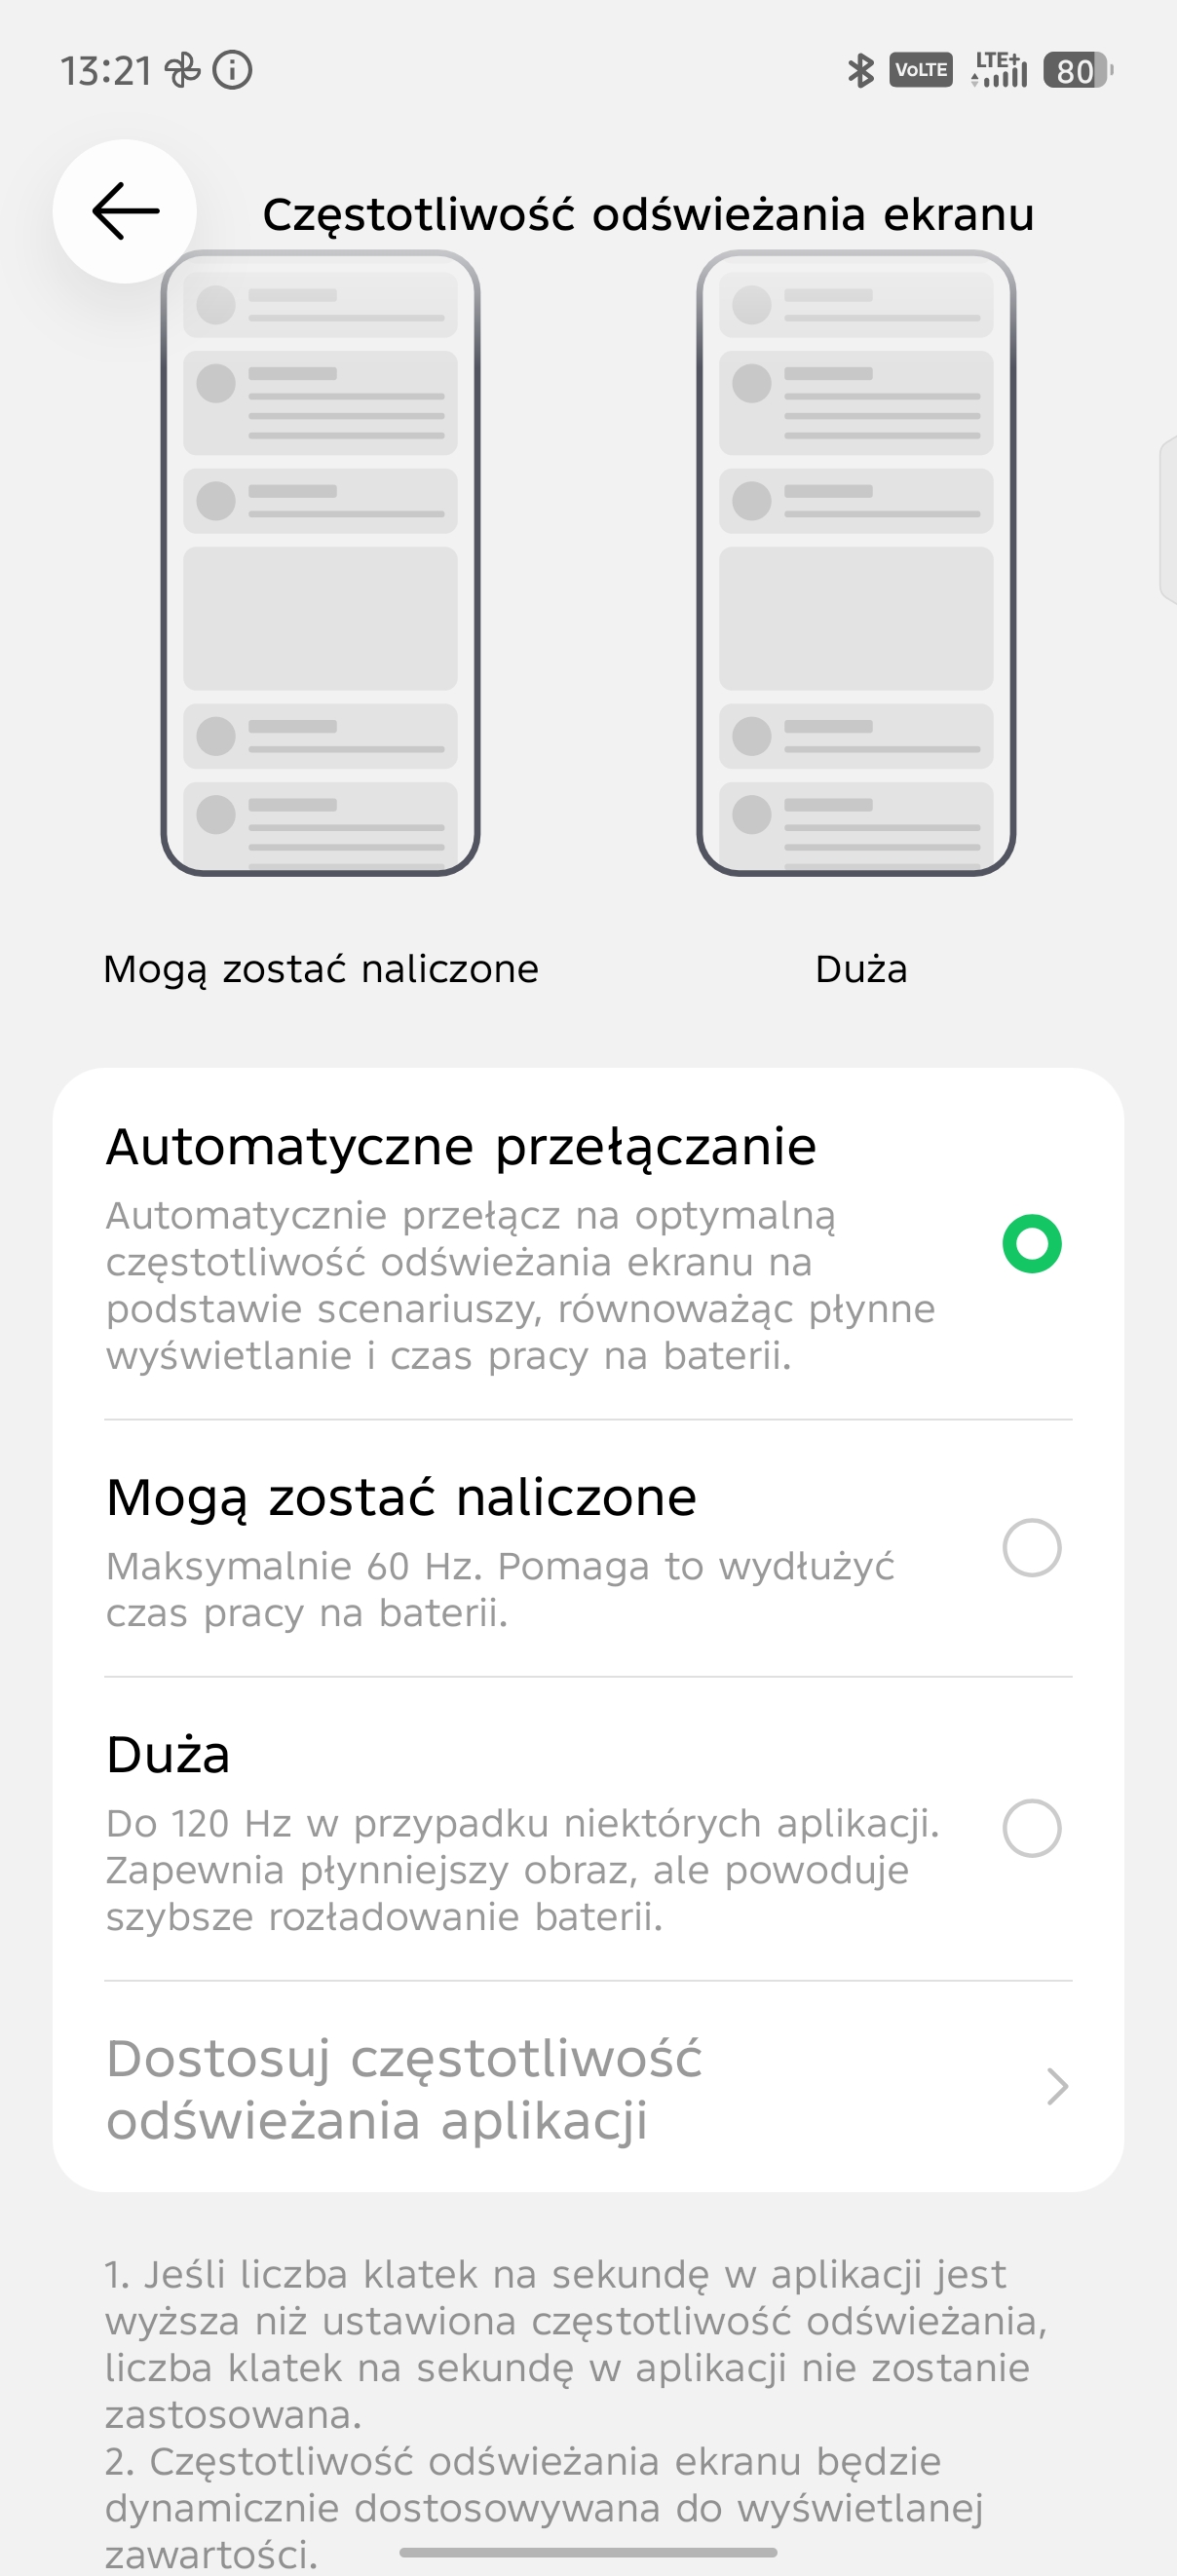Select the Duża 120 Hz radio button

point(1031,1828)
